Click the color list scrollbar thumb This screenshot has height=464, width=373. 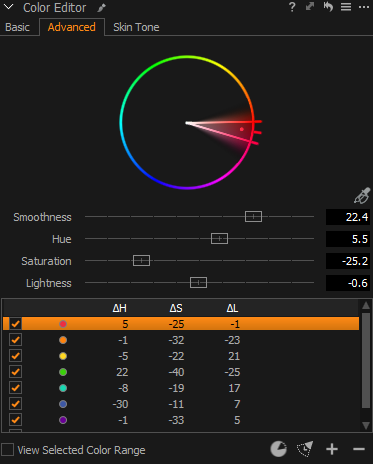coord(366,360)
